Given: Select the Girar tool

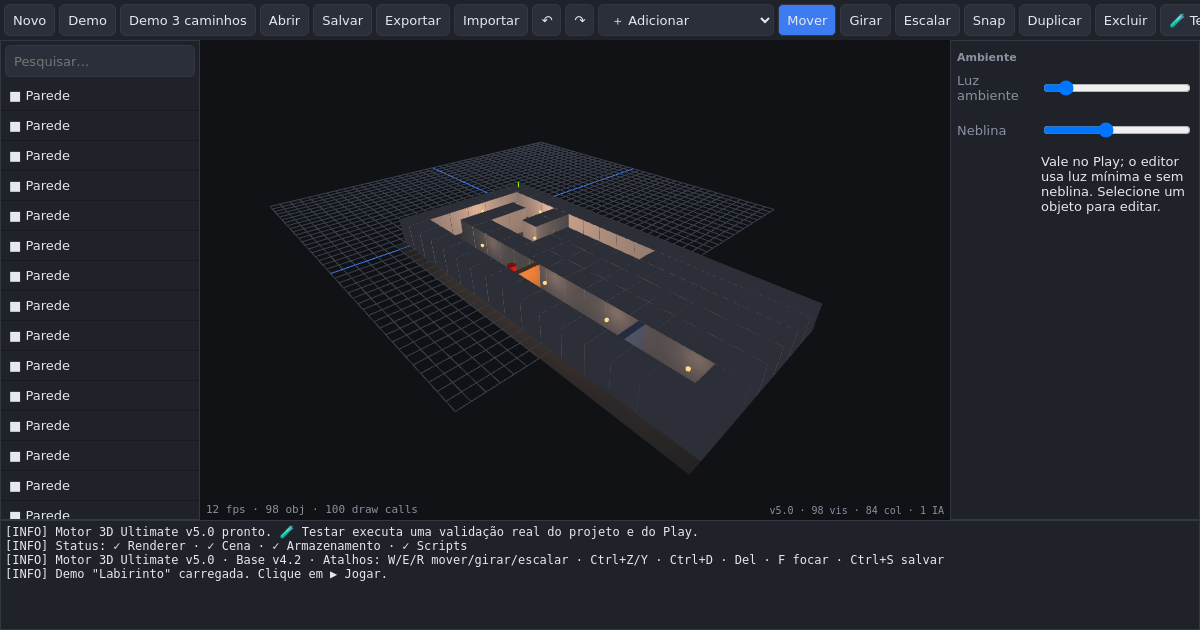Looking at the screenshot, I should coord(865,20).
